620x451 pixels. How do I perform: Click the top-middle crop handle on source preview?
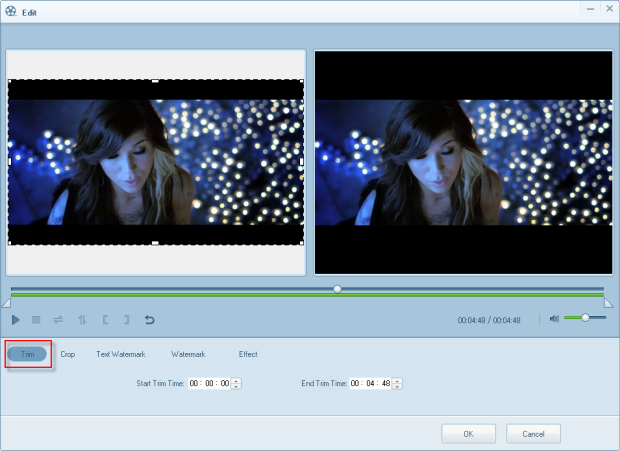[x=155, y=81]
